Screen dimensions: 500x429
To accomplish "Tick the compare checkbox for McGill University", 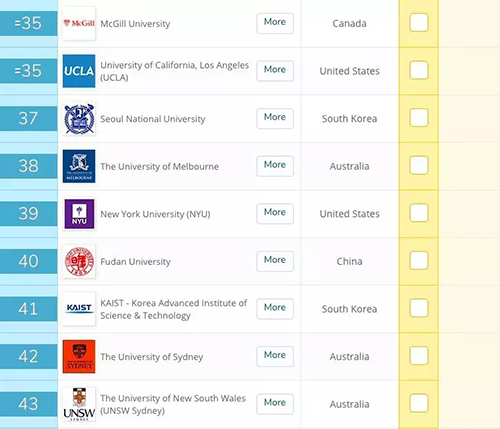I will pos(419,23).
